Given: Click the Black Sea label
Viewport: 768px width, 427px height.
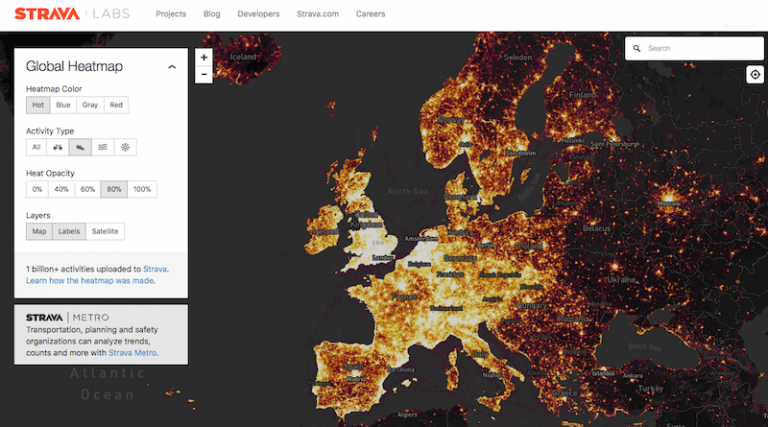Looking at the screenshot, I should coord(644,346).
